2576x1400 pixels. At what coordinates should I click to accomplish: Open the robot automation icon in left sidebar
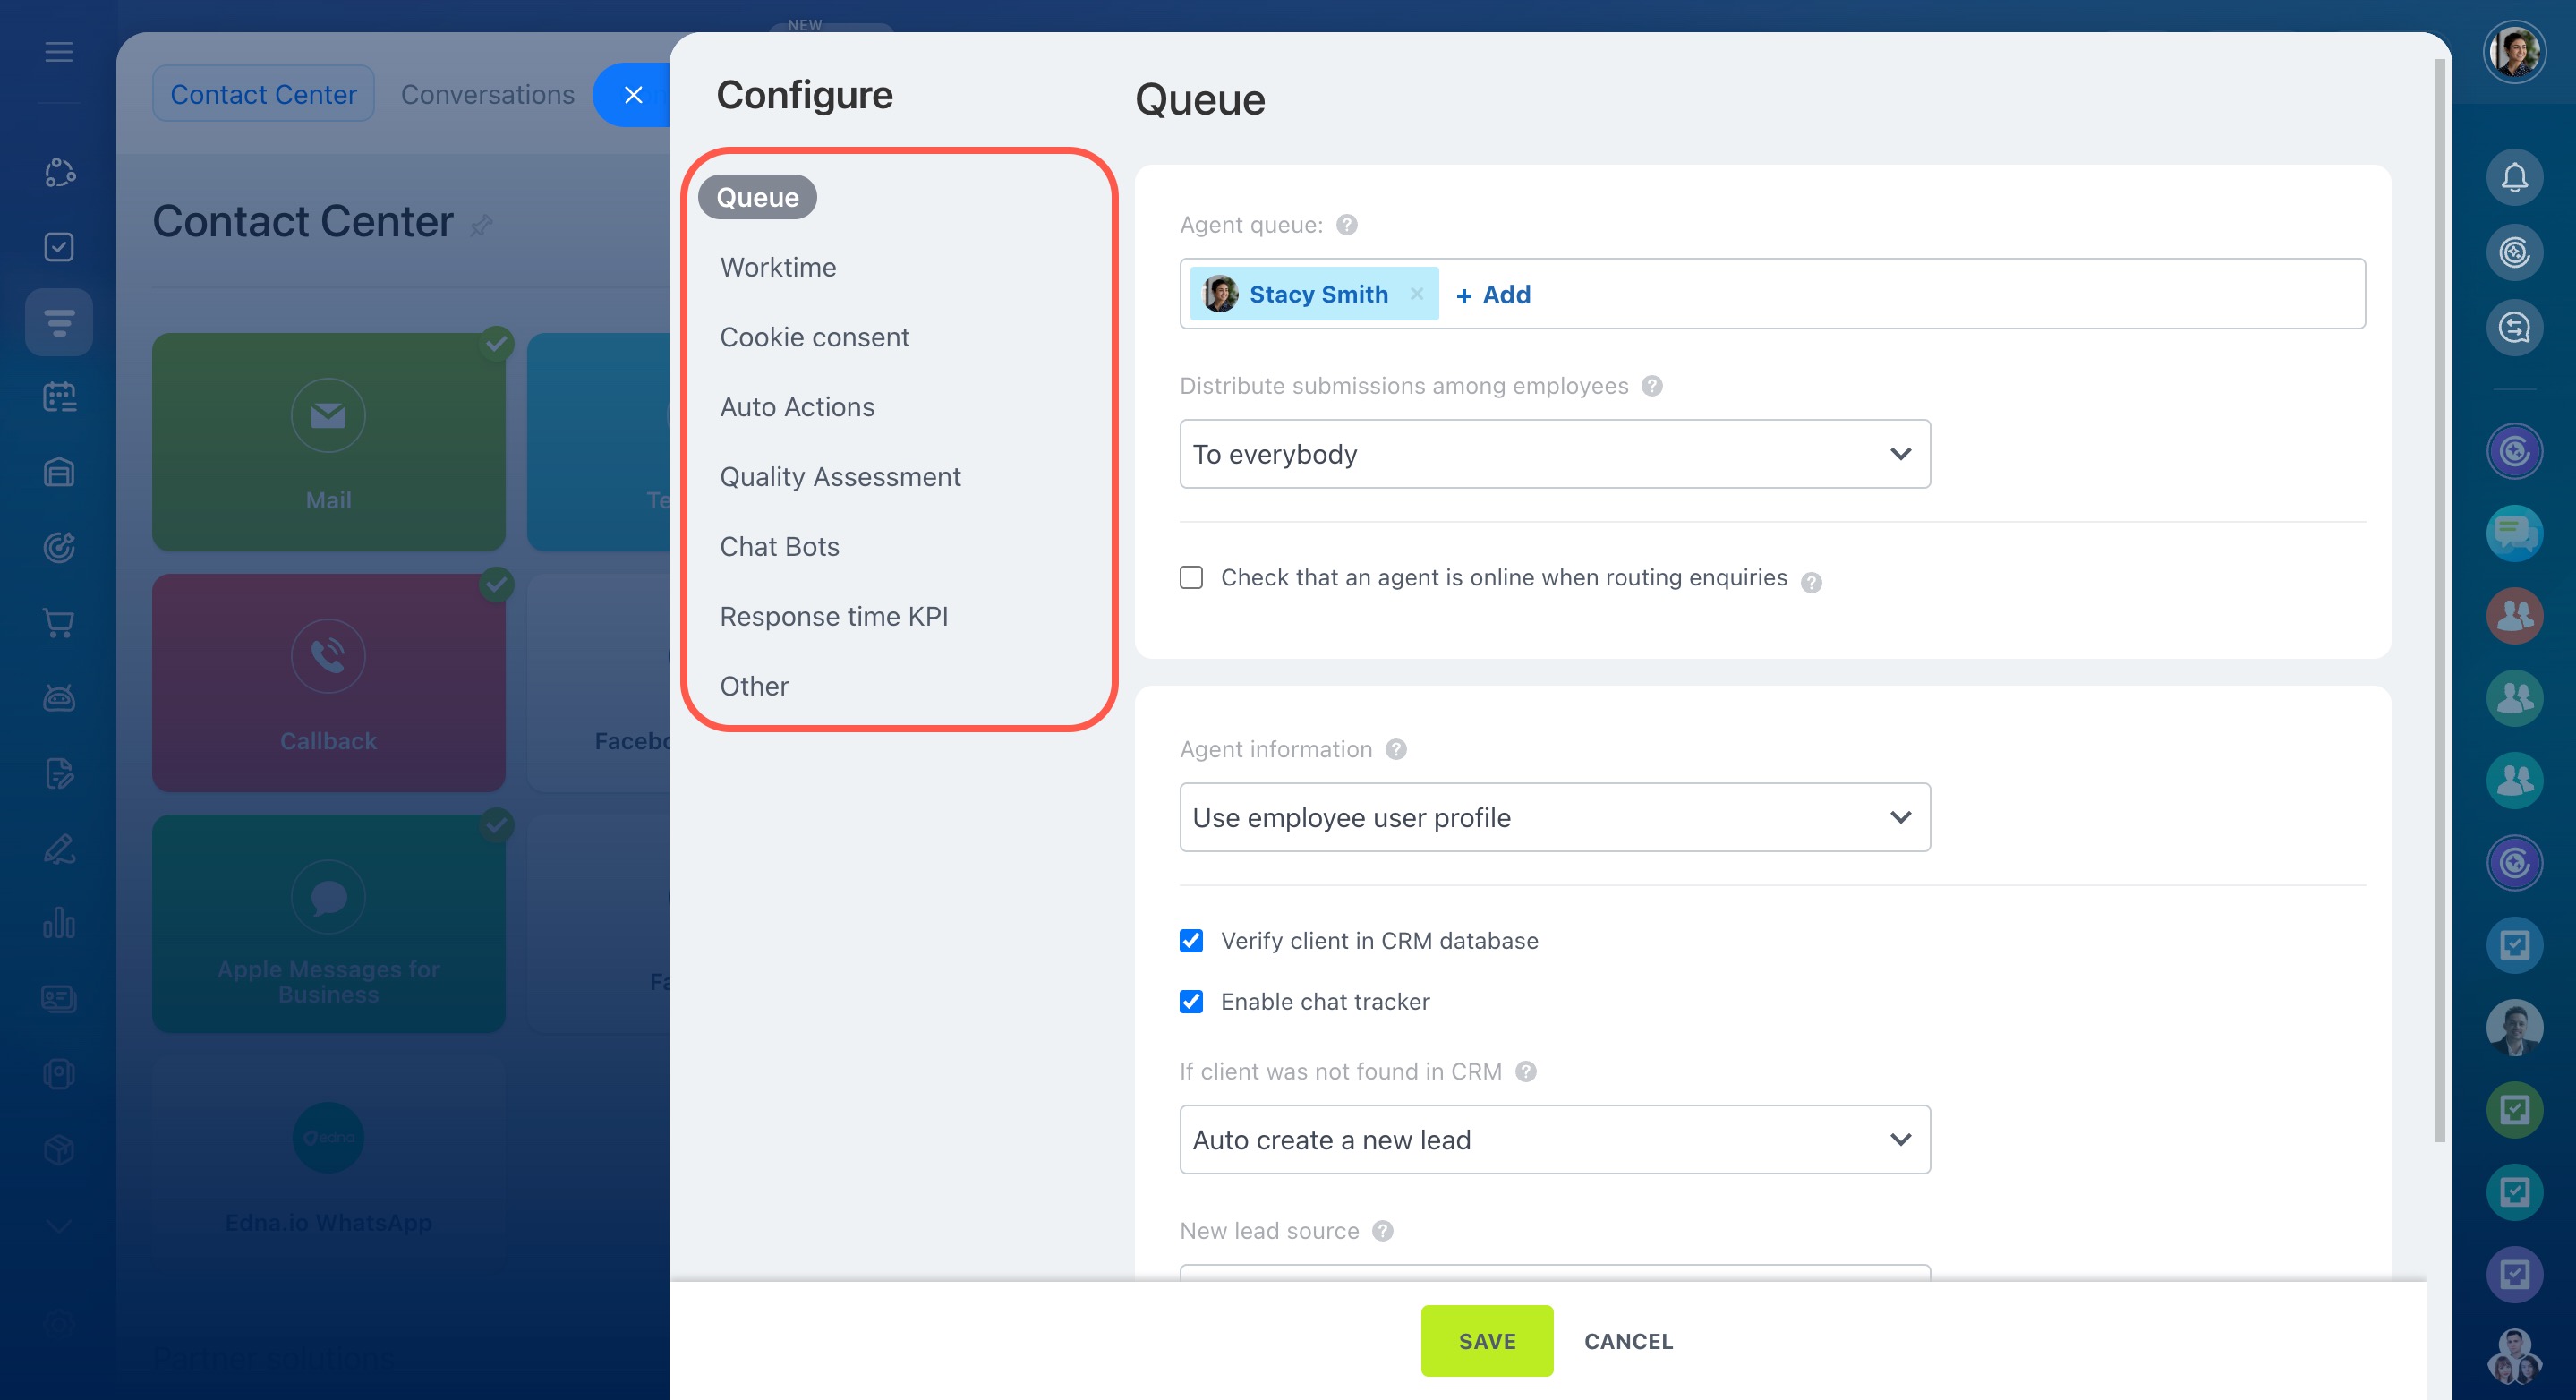click(59, 698)
